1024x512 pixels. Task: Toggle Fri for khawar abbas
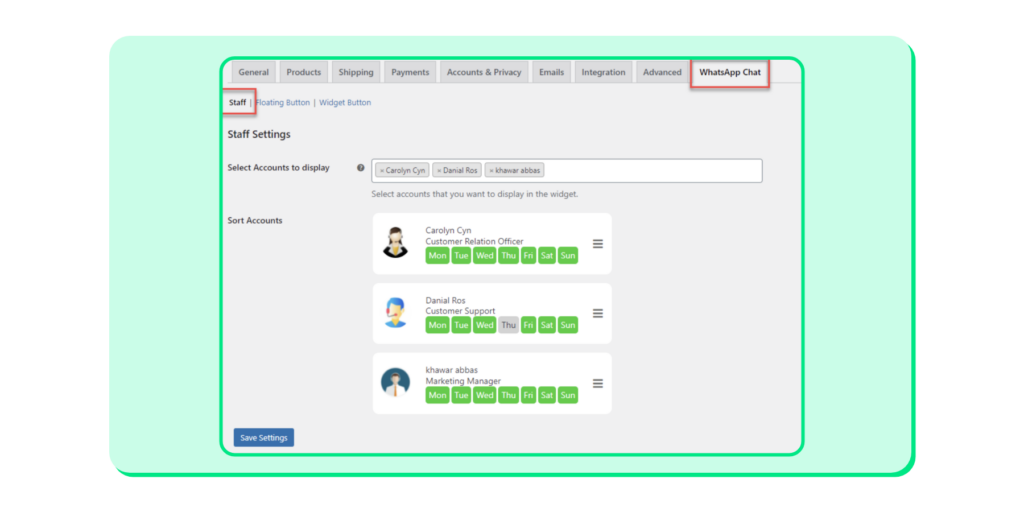pyautogui.click(x=528, y=395)
